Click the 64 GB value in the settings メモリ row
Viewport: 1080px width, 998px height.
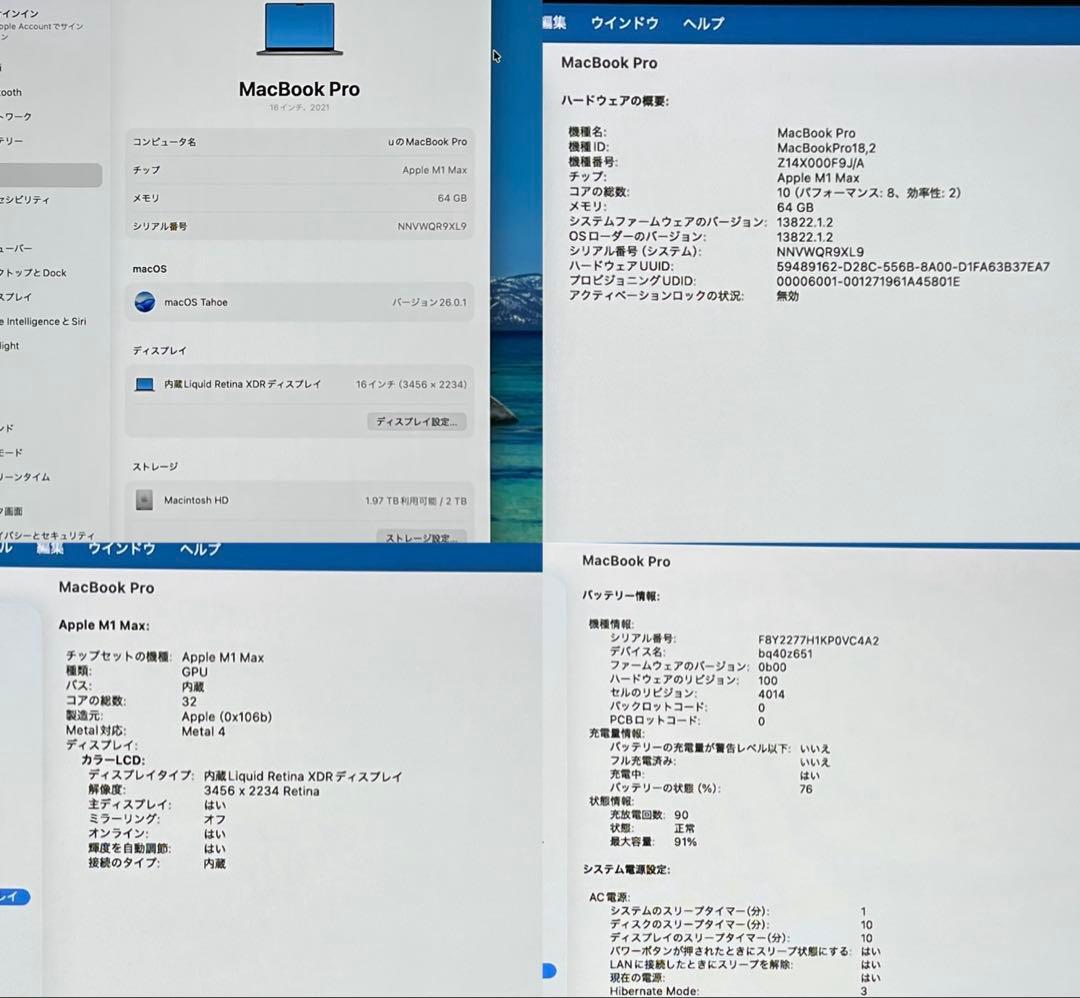[x=452, y=198]
